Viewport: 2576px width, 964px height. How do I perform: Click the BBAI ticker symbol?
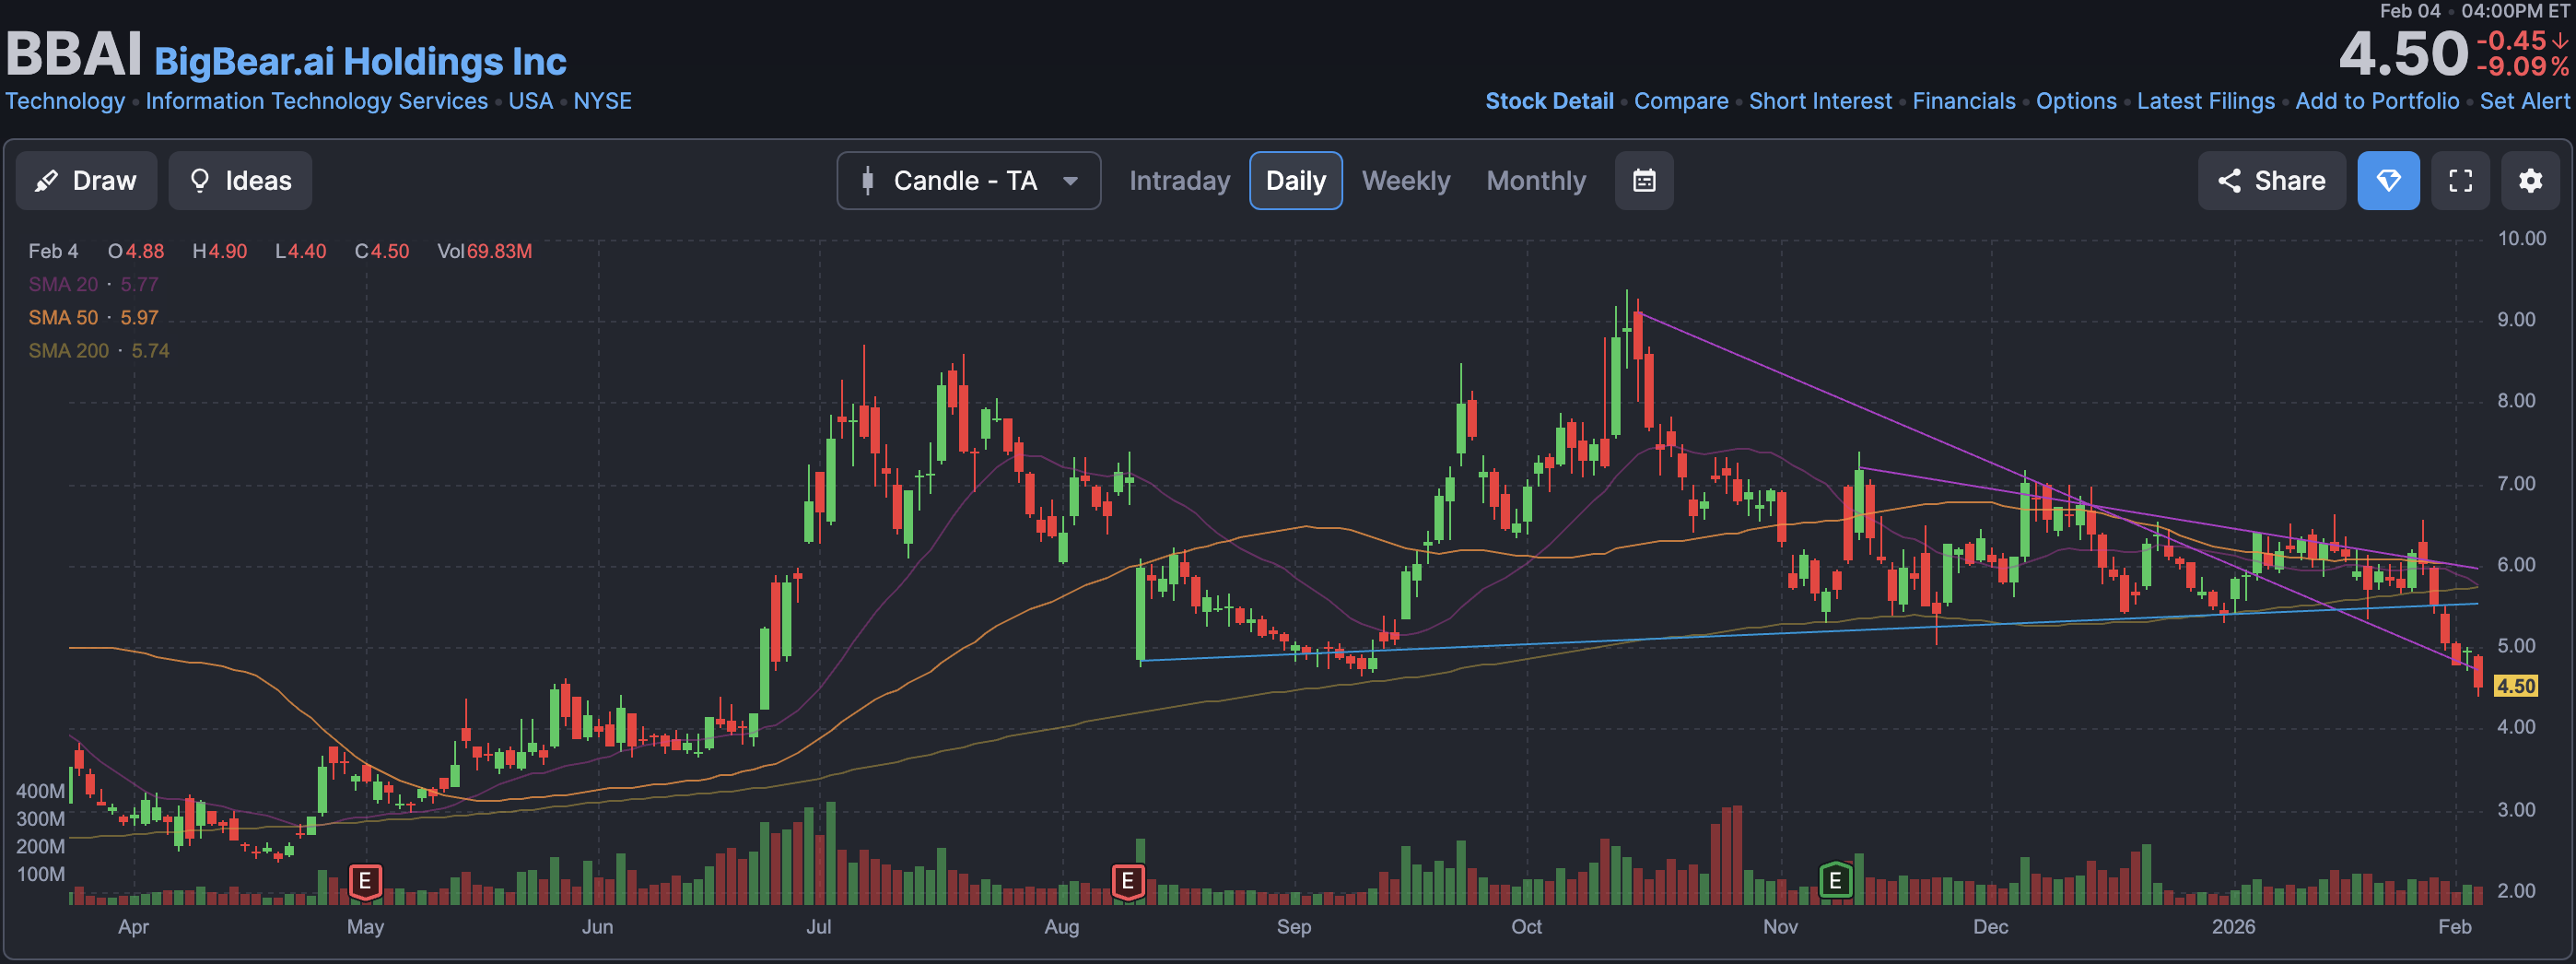74,53
